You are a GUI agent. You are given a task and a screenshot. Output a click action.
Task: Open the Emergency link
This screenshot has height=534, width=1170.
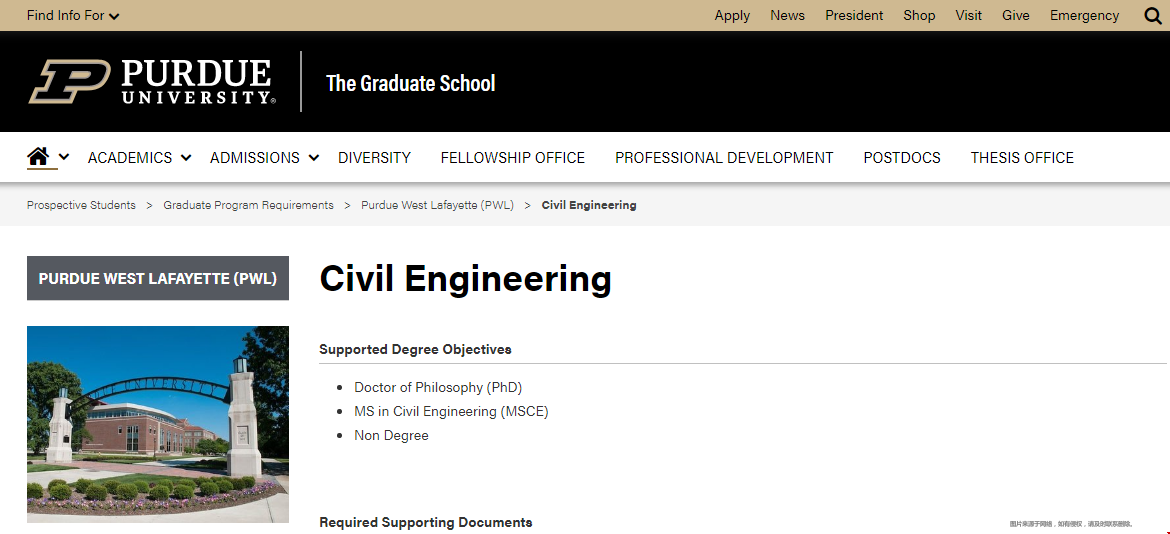coord(1084,15)
